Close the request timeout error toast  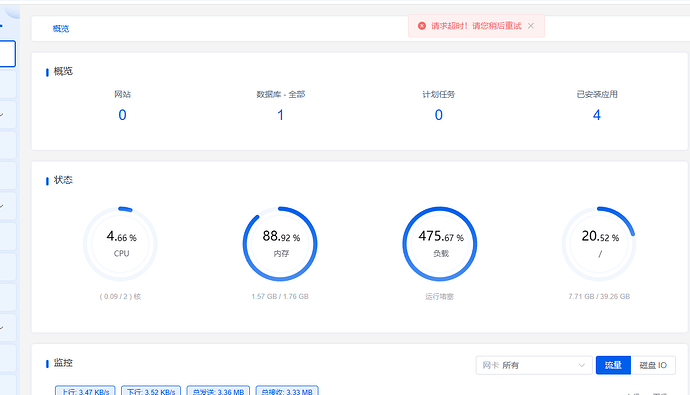[531, 26]
